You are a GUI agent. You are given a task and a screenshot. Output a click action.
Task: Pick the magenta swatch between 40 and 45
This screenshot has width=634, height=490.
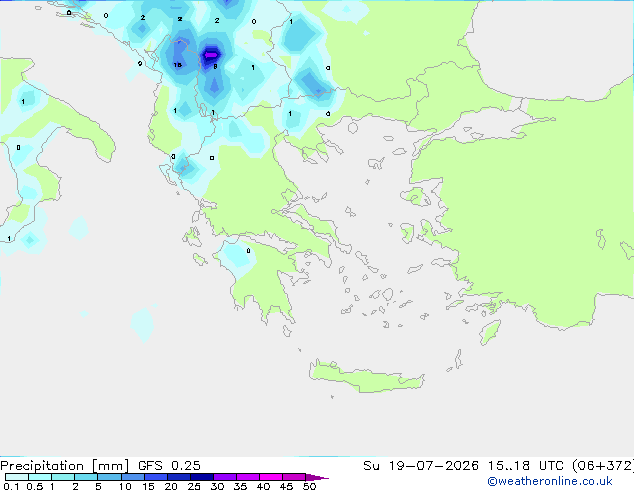271,477
